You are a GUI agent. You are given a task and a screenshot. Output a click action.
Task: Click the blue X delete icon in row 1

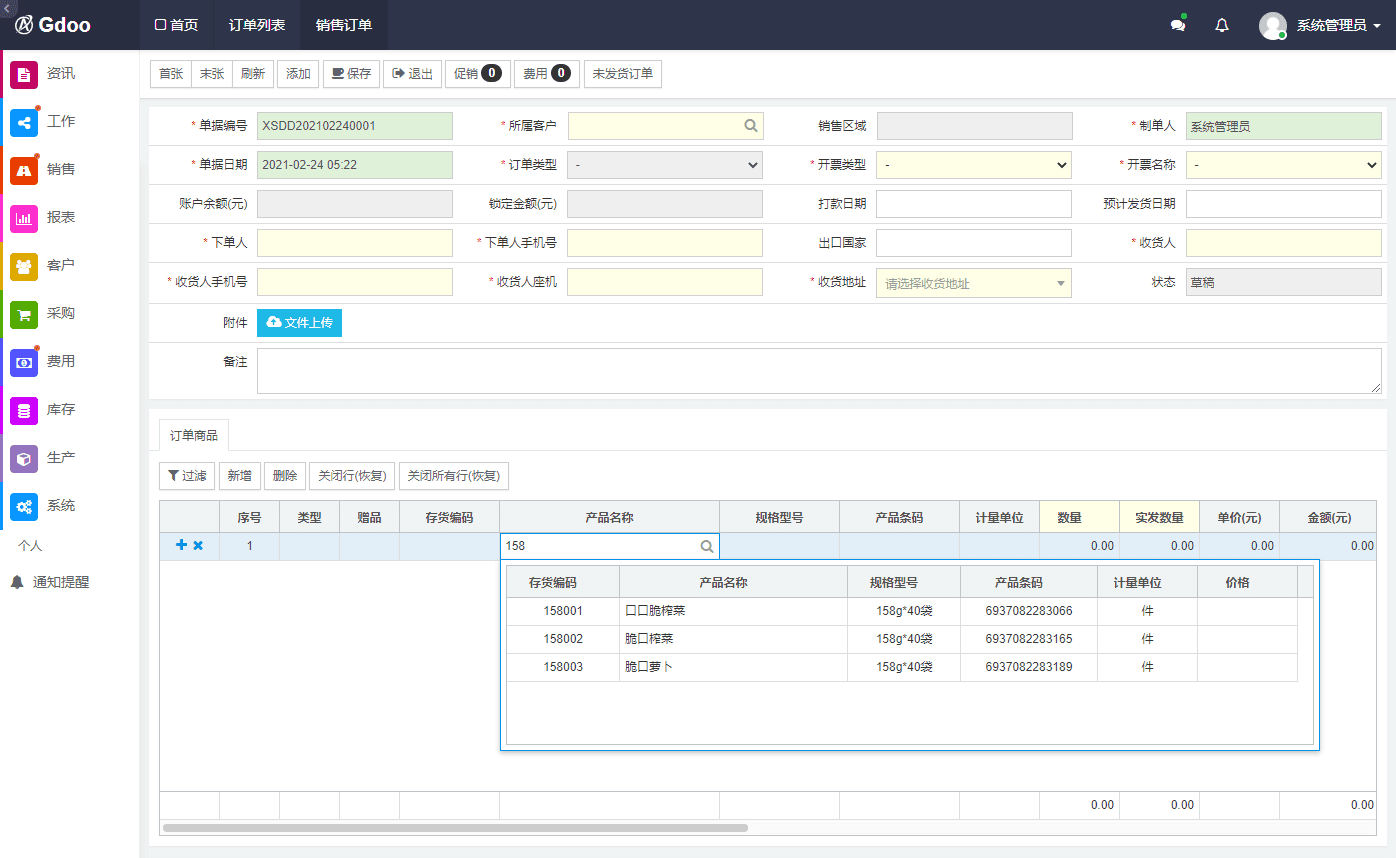pyautogui.click(x=198, y=545)
